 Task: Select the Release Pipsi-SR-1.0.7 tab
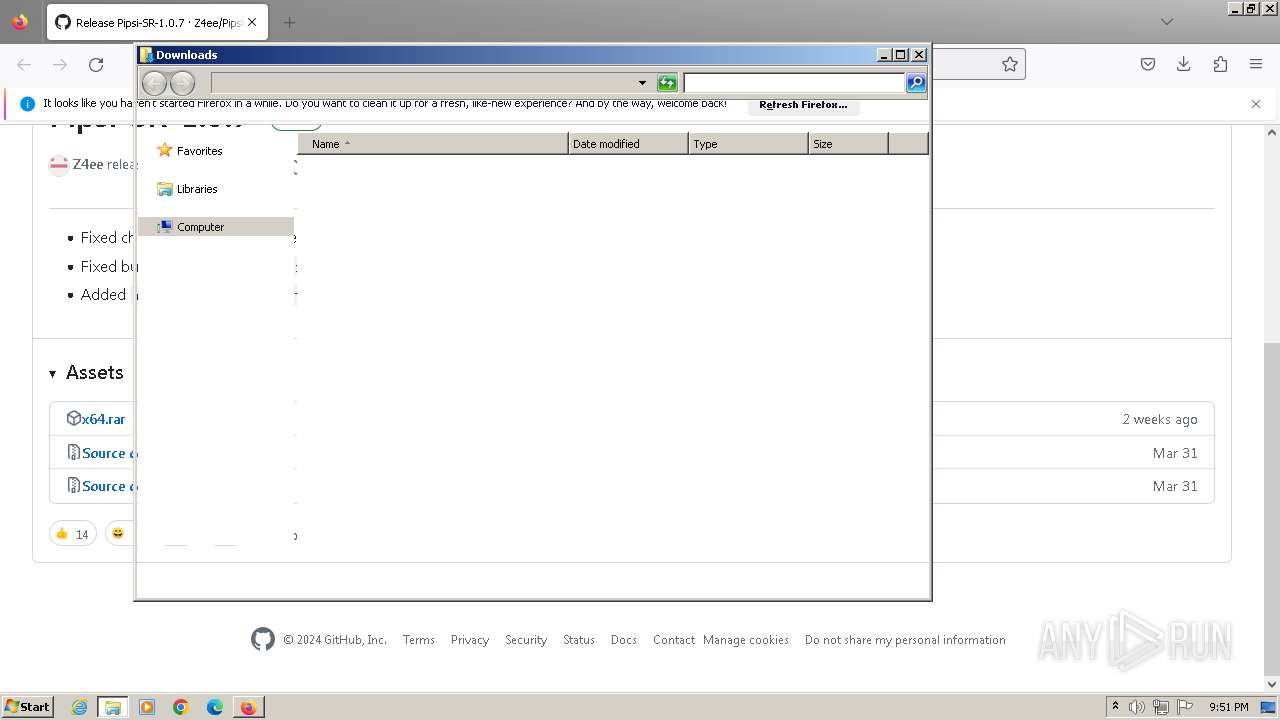coord(156,22)
